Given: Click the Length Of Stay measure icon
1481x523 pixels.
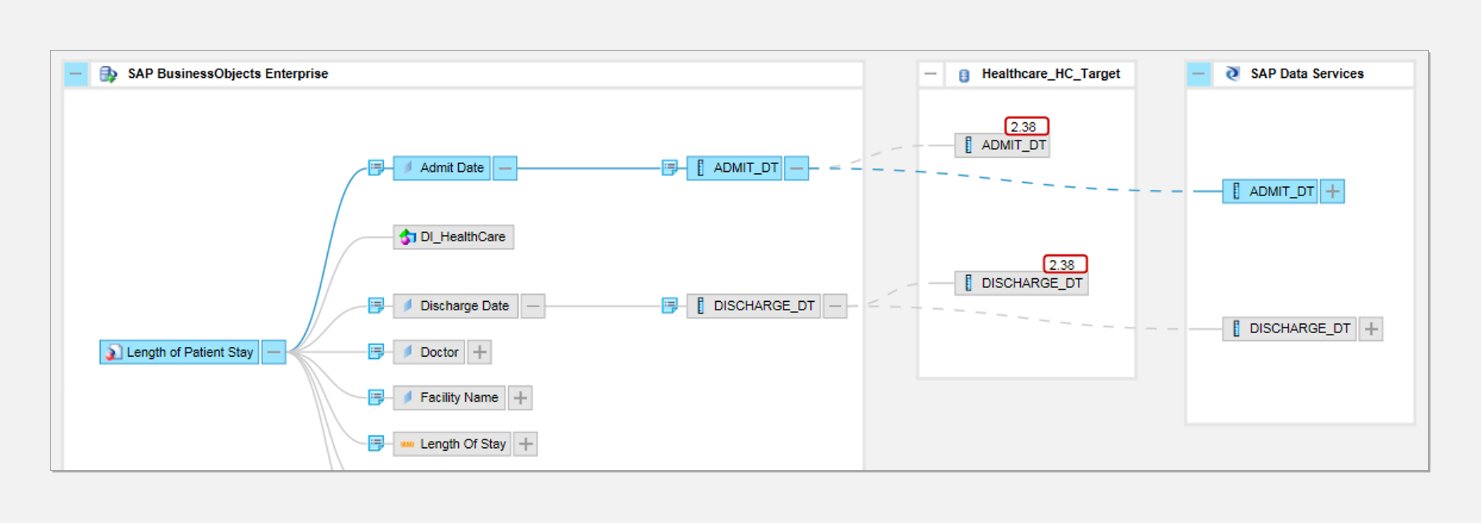Looking at the screenshot, I should click(x=407, y=444).
